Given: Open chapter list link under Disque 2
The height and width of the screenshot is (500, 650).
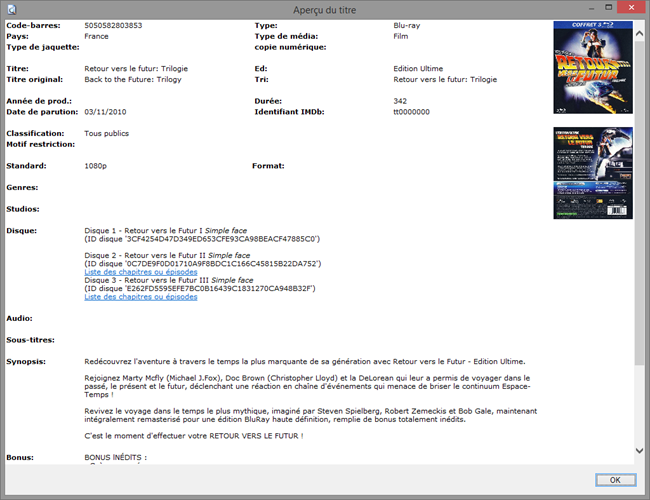Looking at the screenshot, I should point(141,272).
